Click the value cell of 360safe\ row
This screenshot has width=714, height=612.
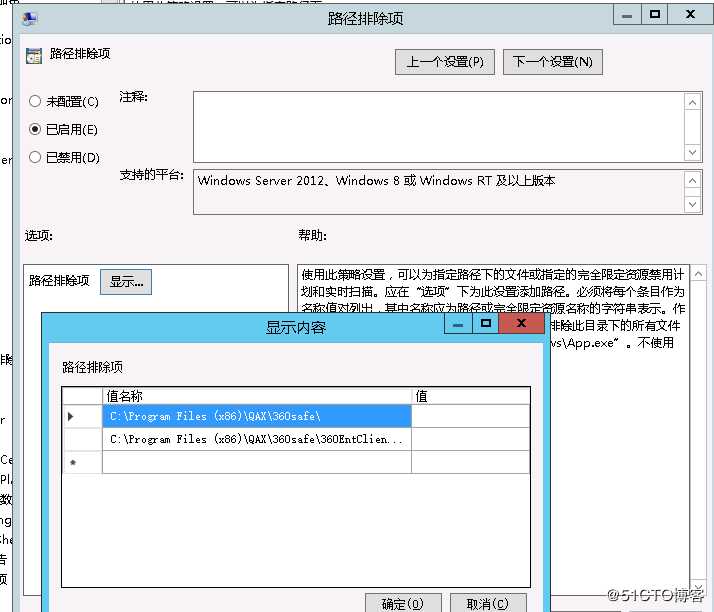(x=470, y=416)
